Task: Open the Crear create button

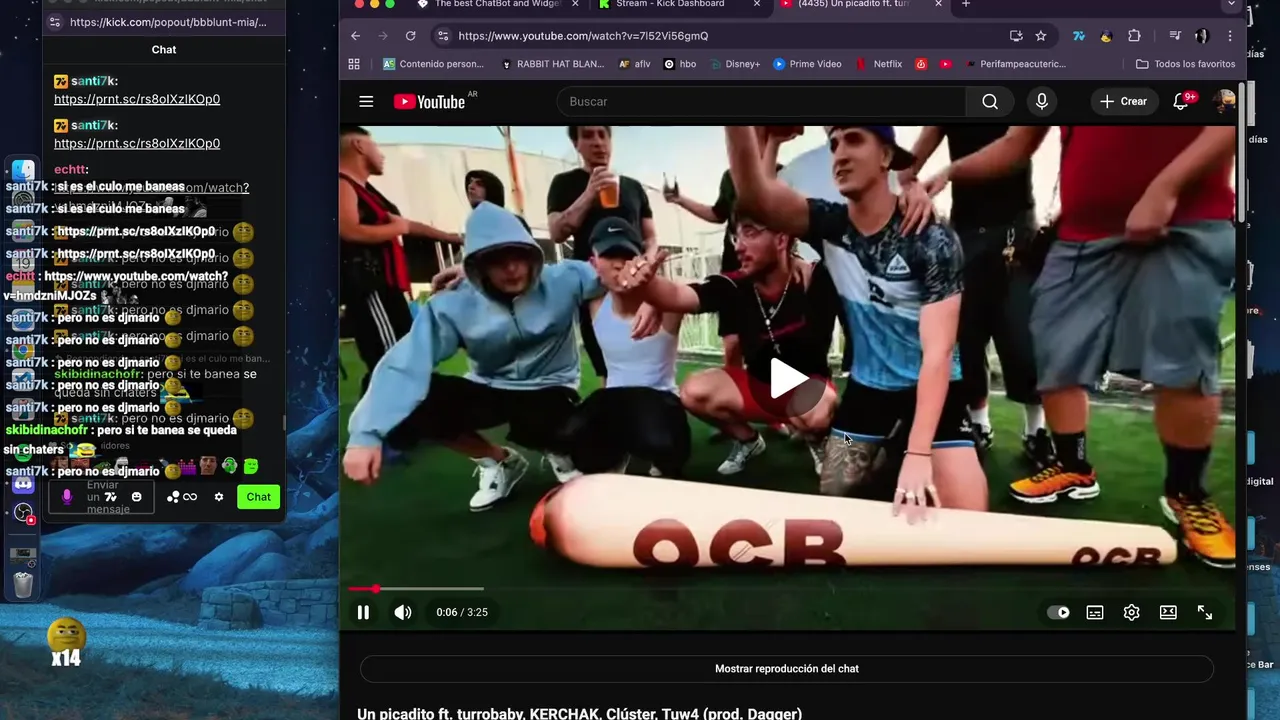Action: (1124, 101)
